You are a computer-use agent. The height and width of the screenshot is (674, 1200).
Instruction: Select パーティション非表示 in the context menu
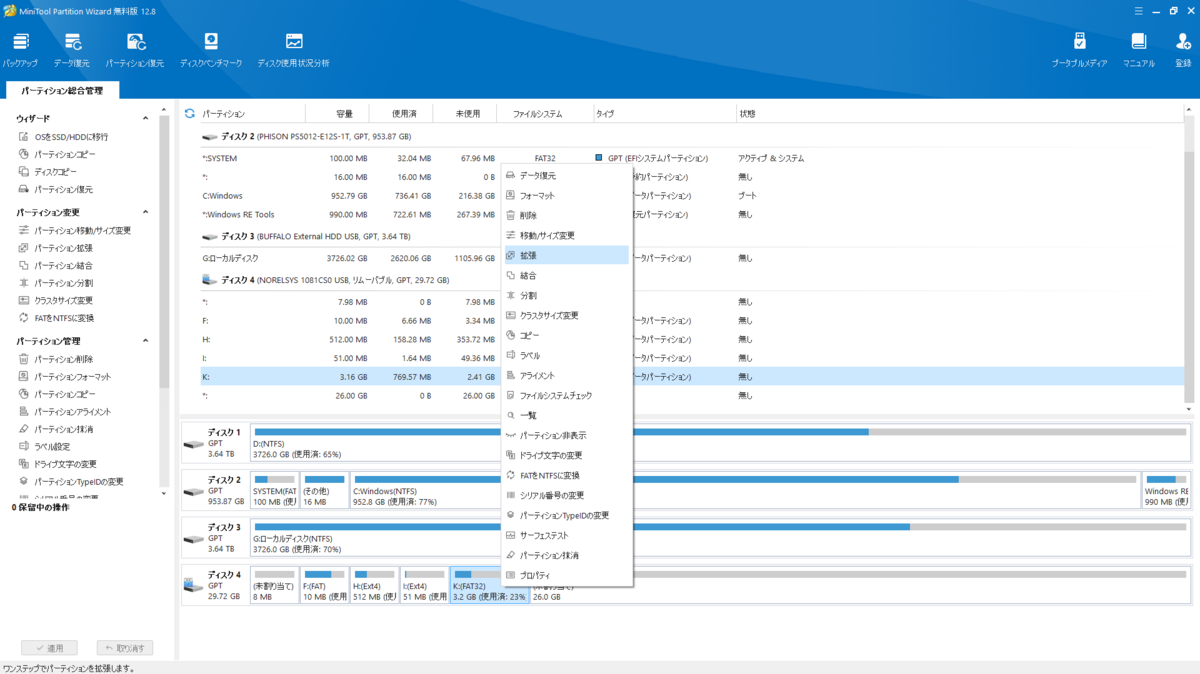[x=567, y=436]
